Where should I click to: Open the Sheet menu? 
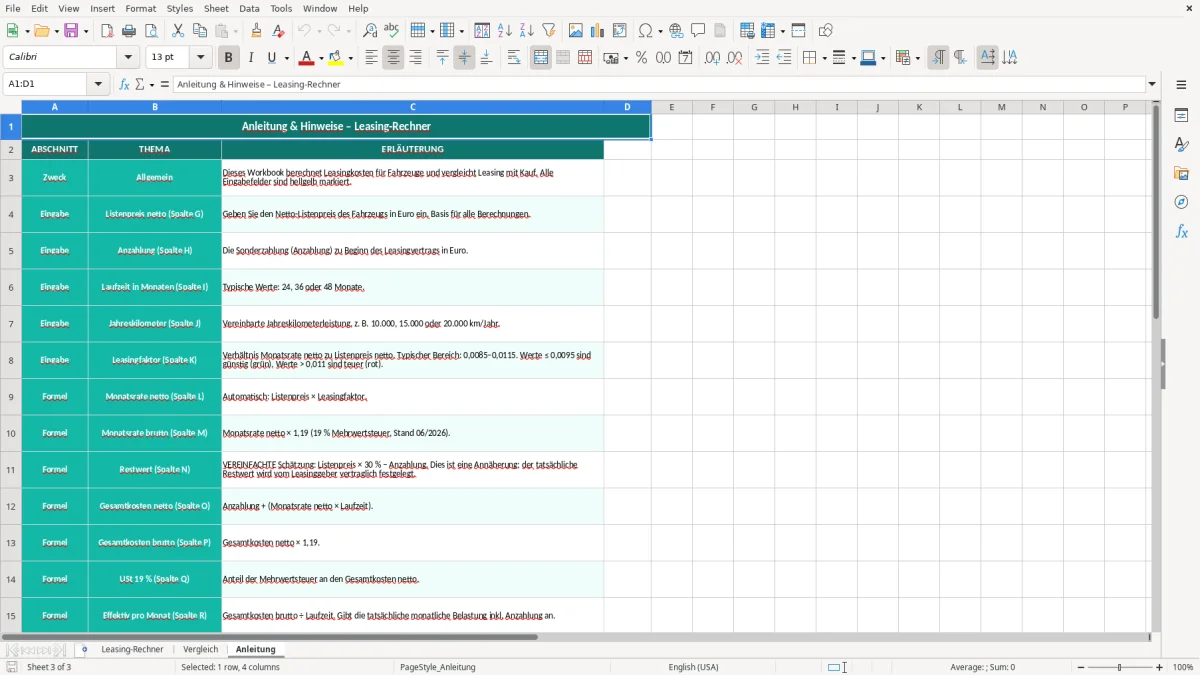[216, 8]
